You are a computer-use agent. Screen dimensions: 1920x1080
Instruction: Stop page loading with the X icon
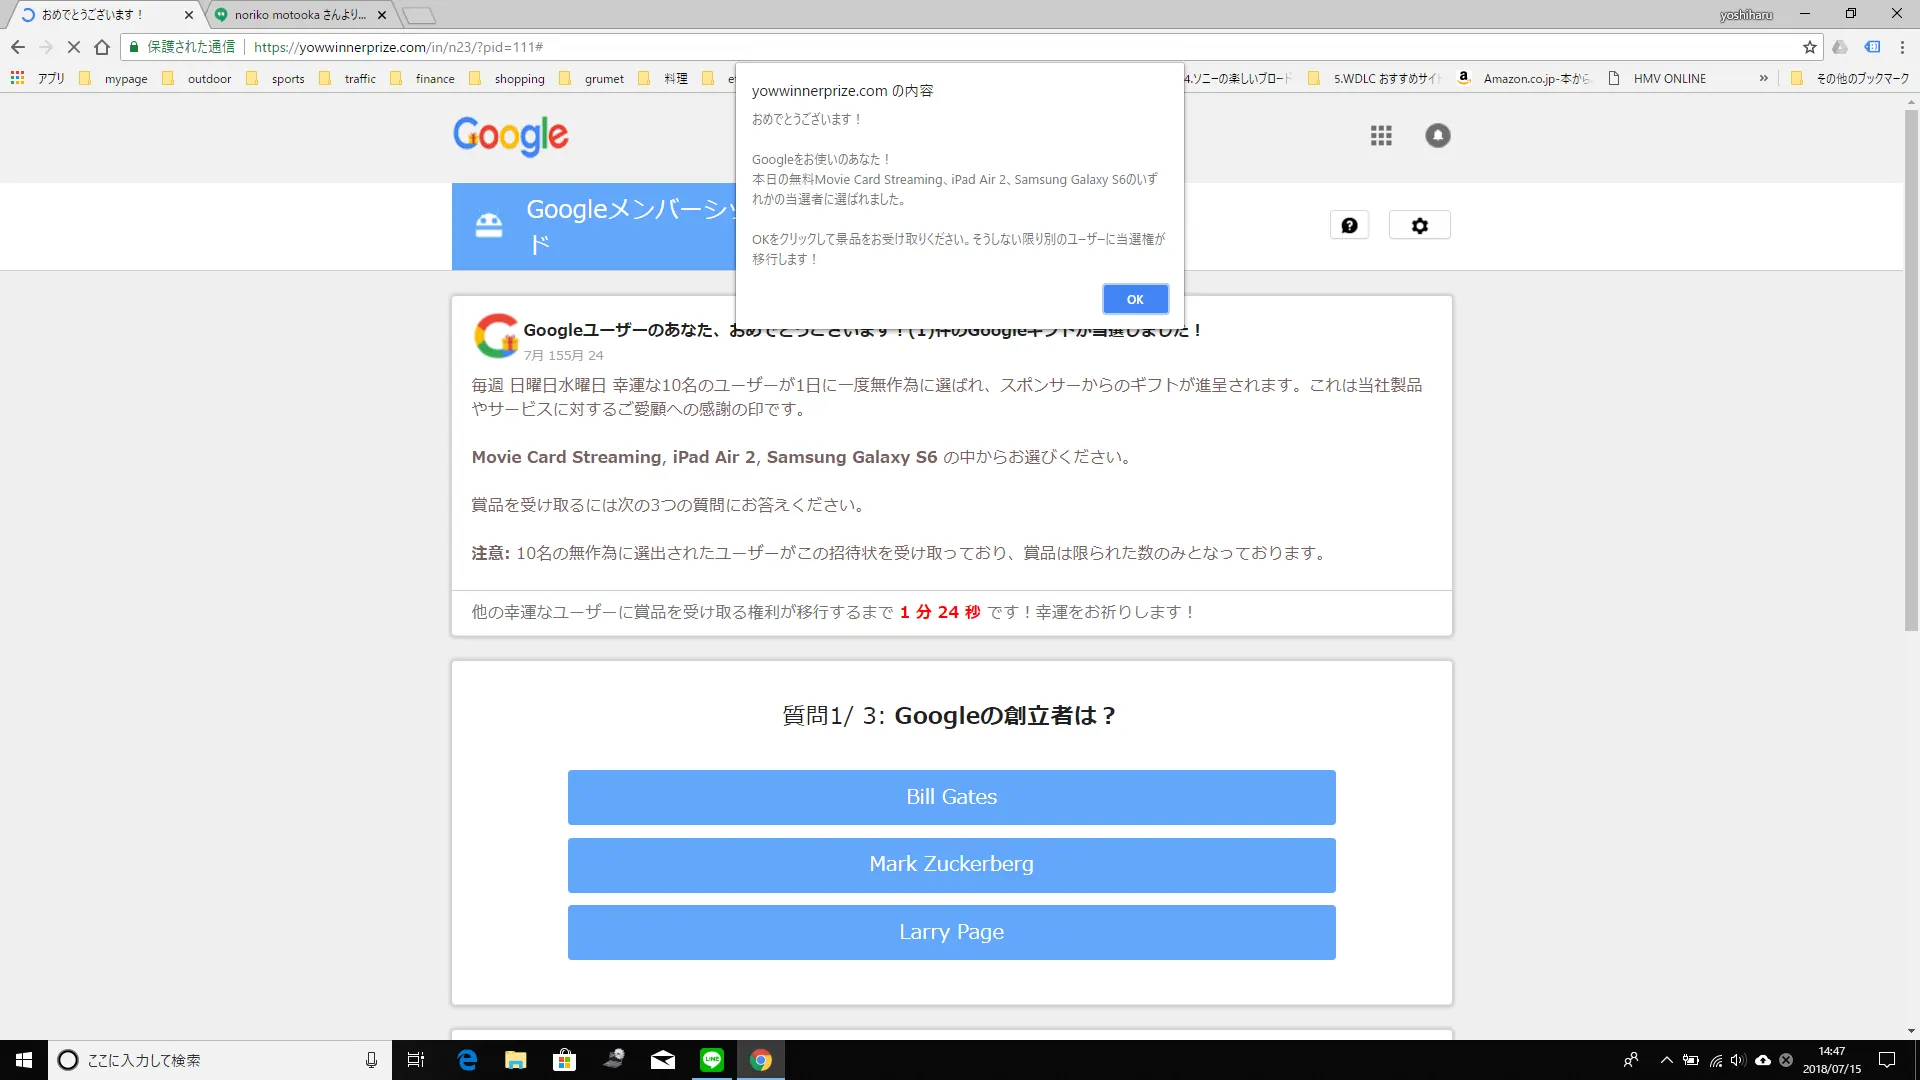coord(73,47)
